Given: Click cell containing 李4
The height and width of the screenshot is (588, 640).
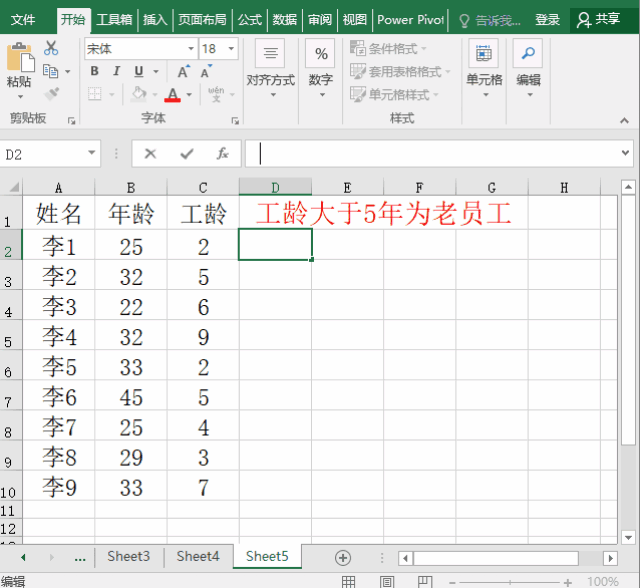Looking at the screenshot, I should (59, 336).
